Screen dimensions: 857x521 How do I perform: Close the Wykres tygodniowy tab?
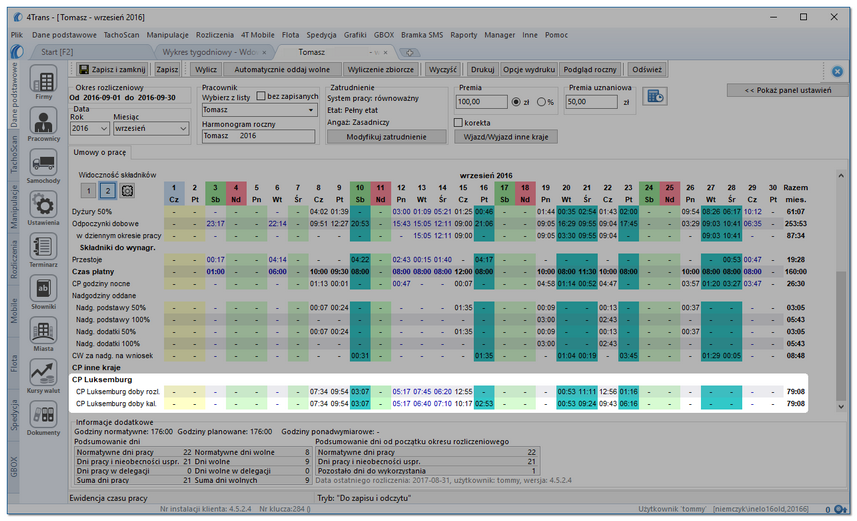(265, 52)
